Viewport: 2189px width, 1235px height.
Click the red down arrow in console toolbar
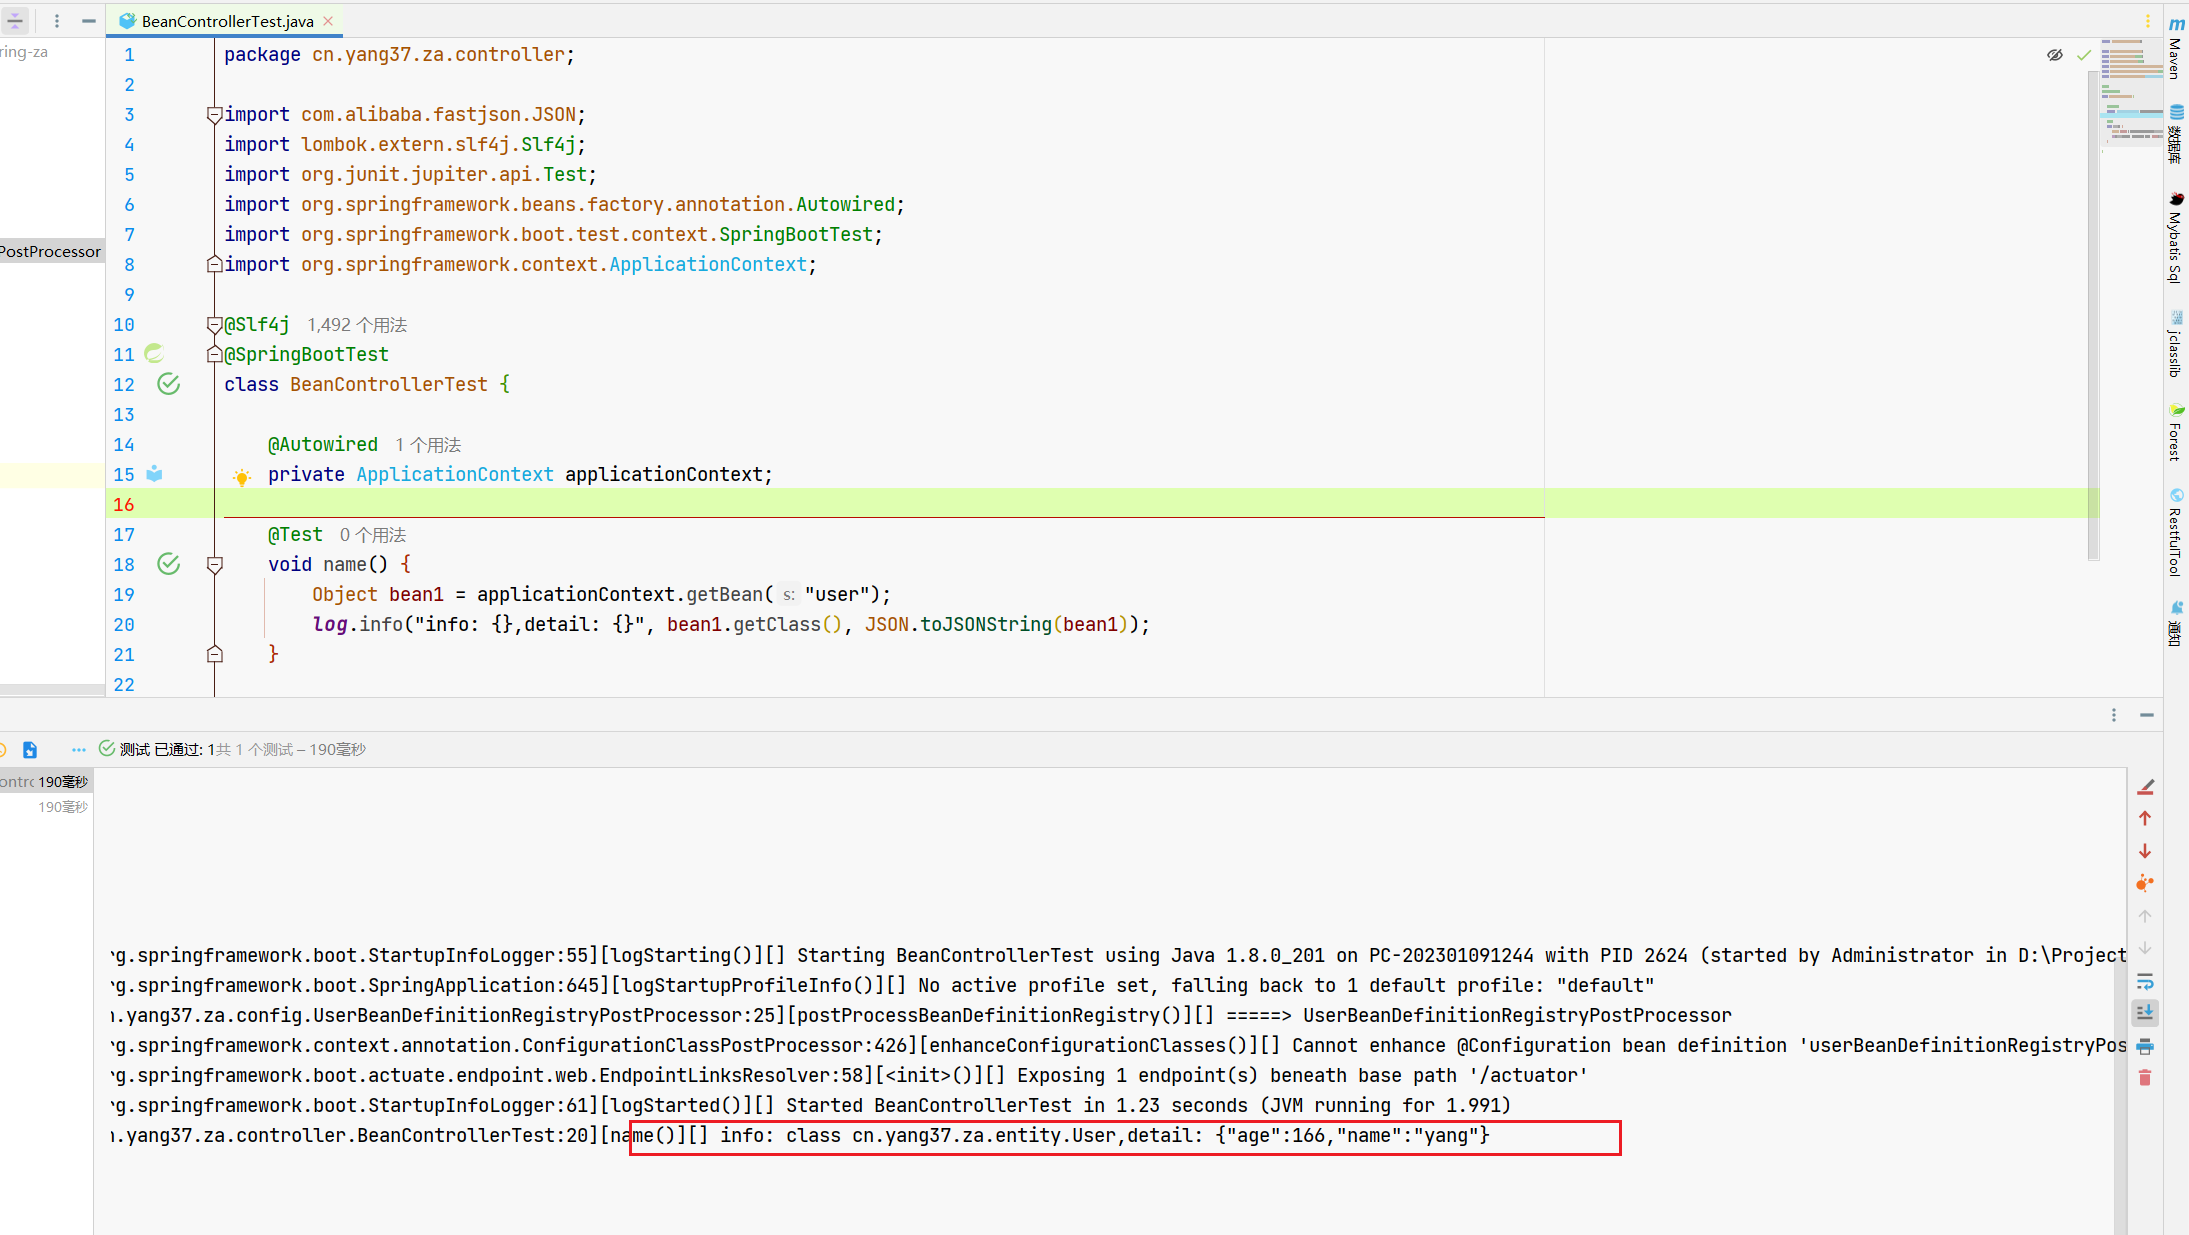pos(2145,851)
